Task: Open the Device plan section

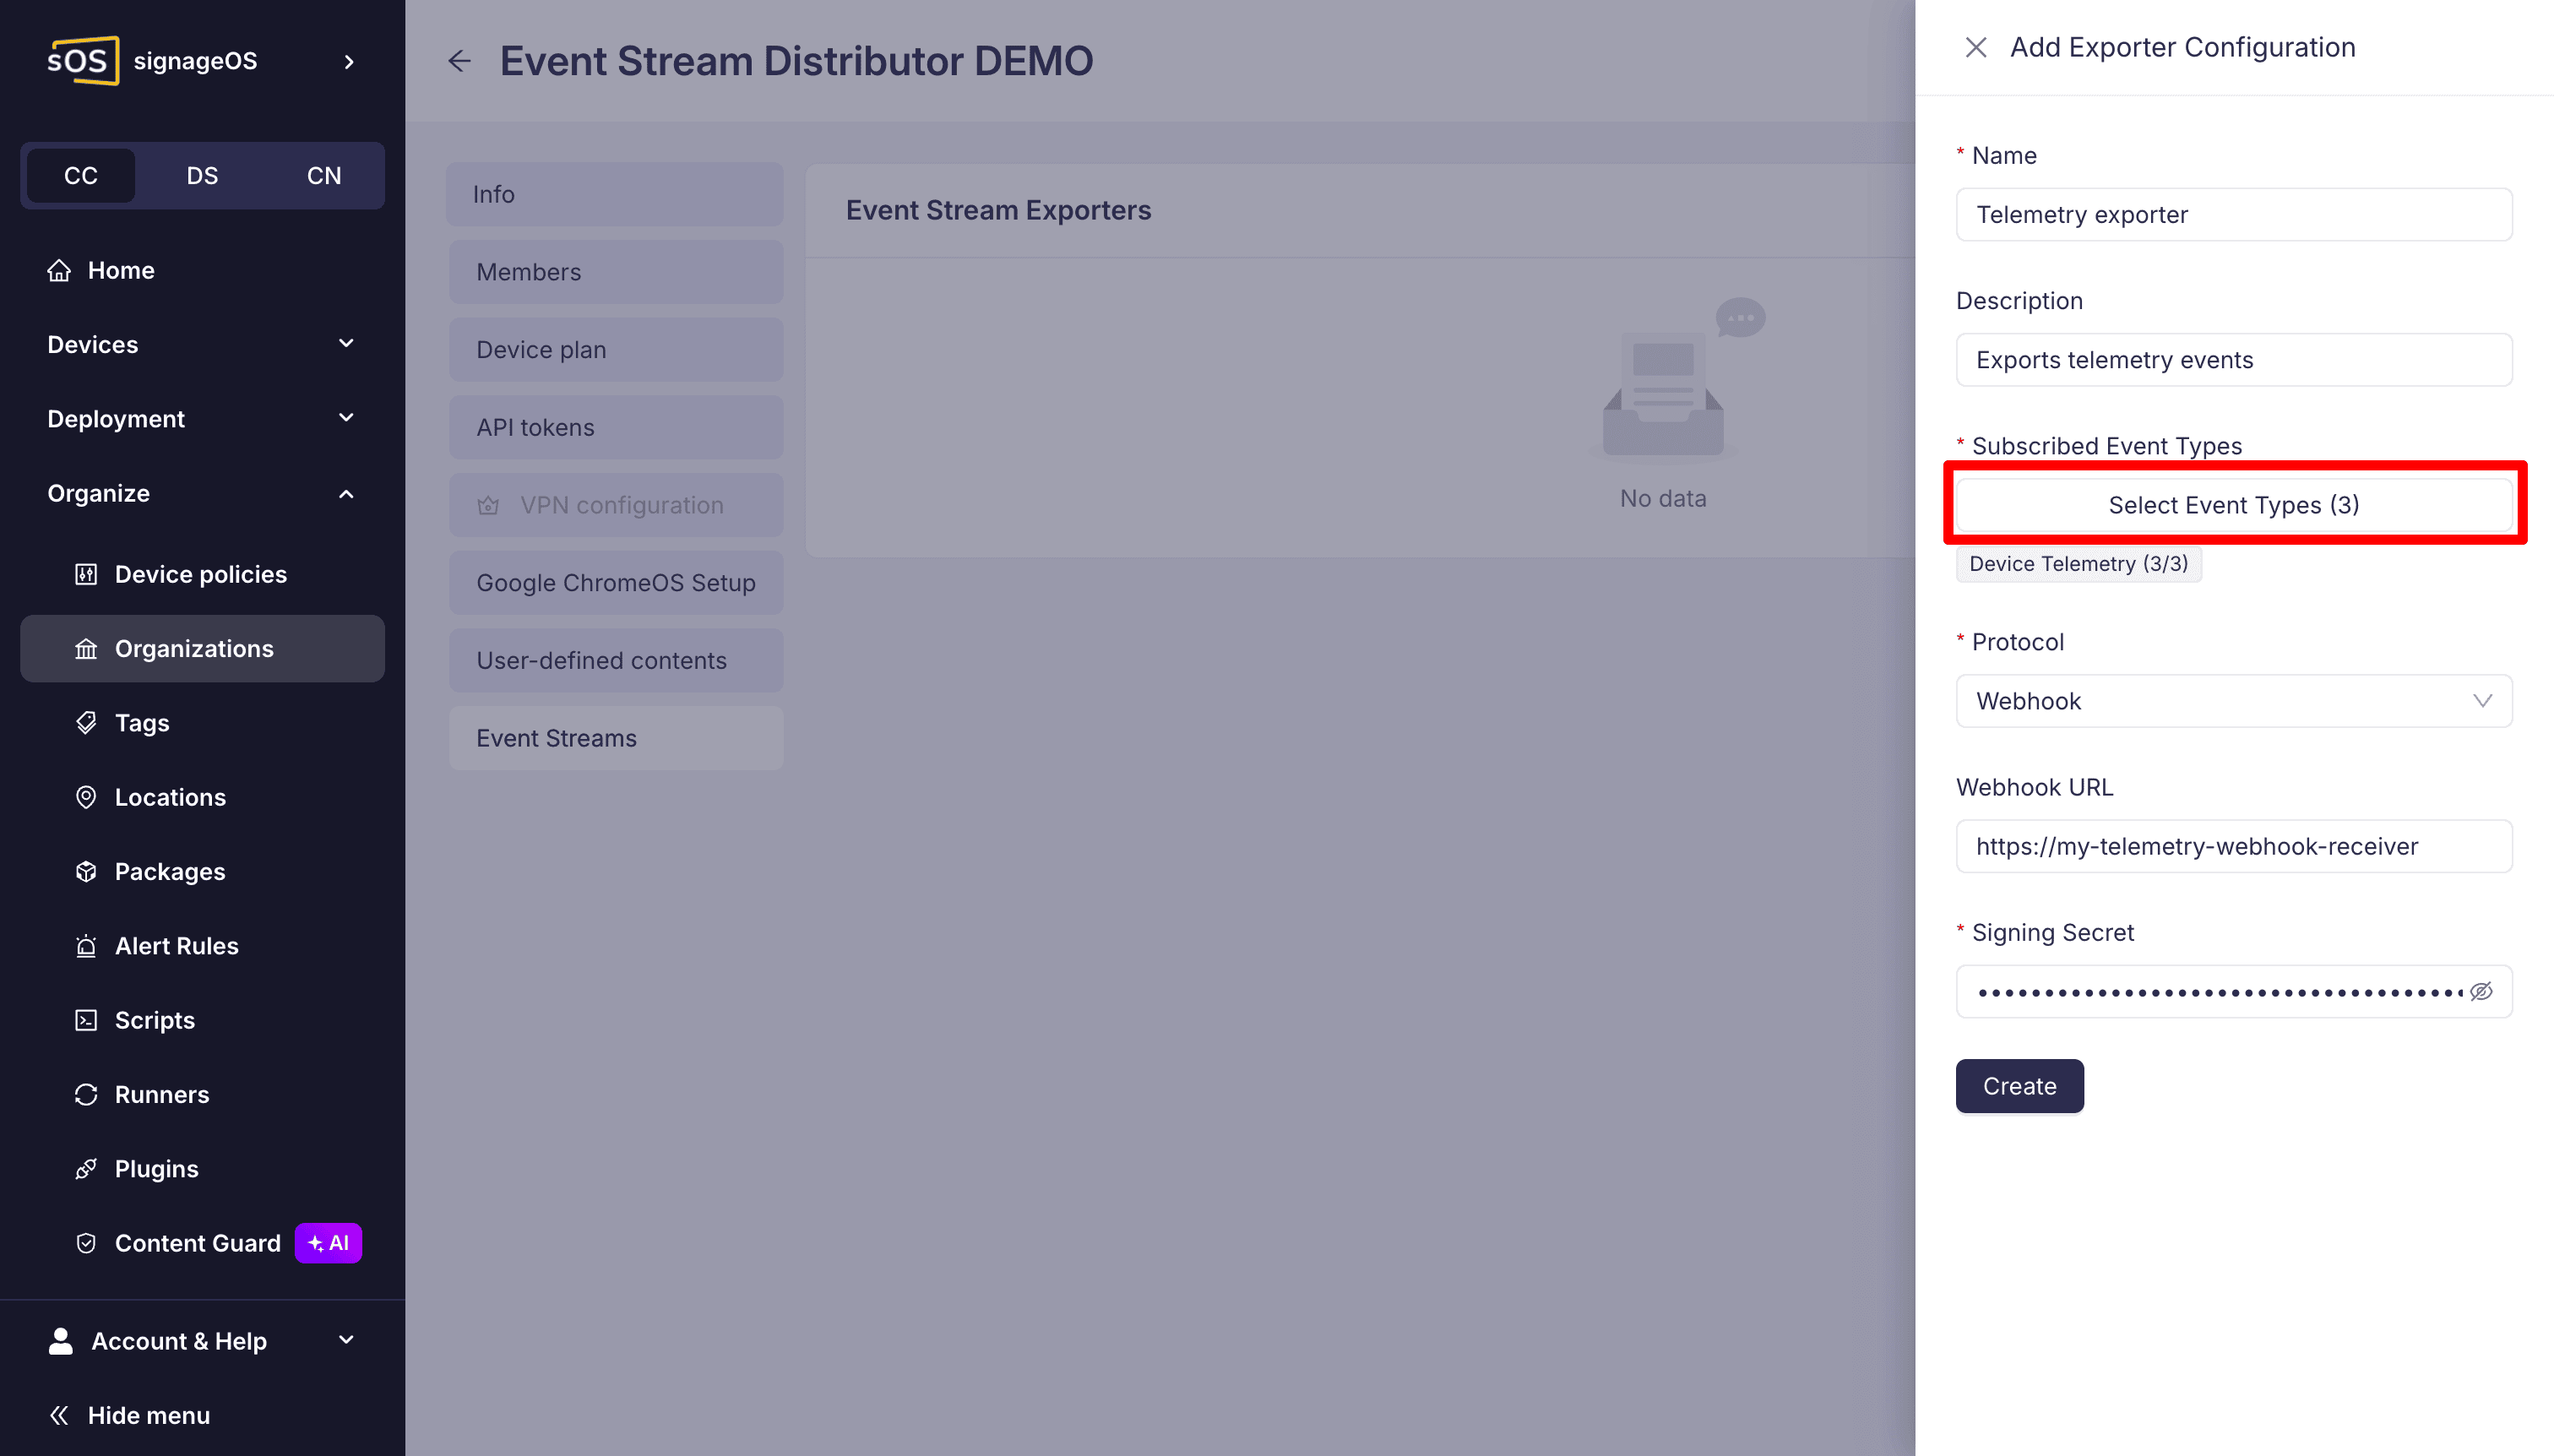Action: point(616,350)
